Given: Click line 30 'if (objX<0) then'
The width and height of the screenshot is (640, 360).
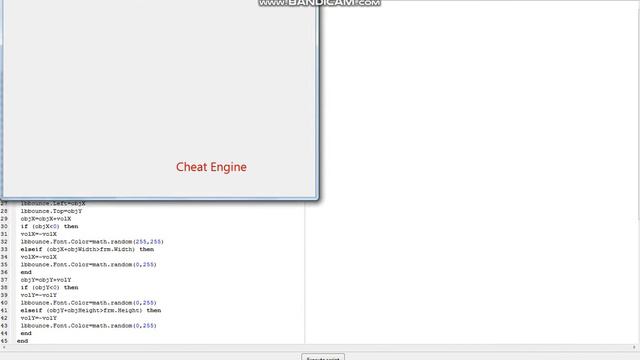Looking at the screenshot, I should point(49,226).
